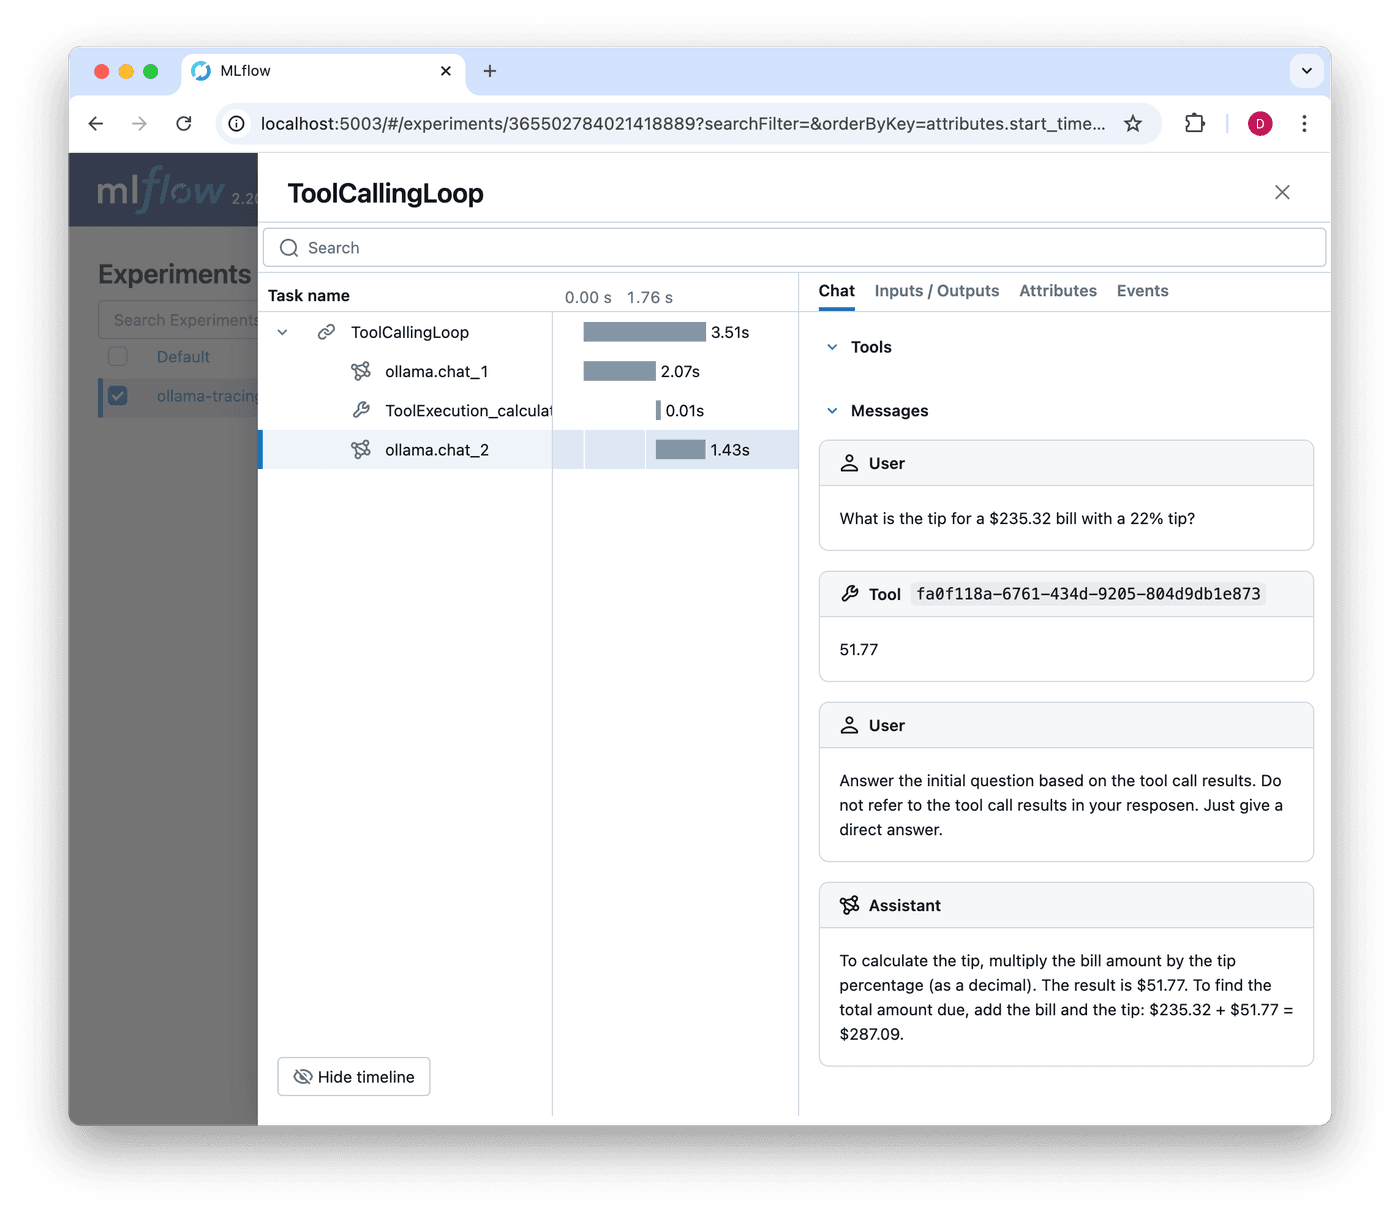Click the ToolExecution wrench icon in task tree
The width and height of the screenshot is (1400, 1216).
click(361, 411)
